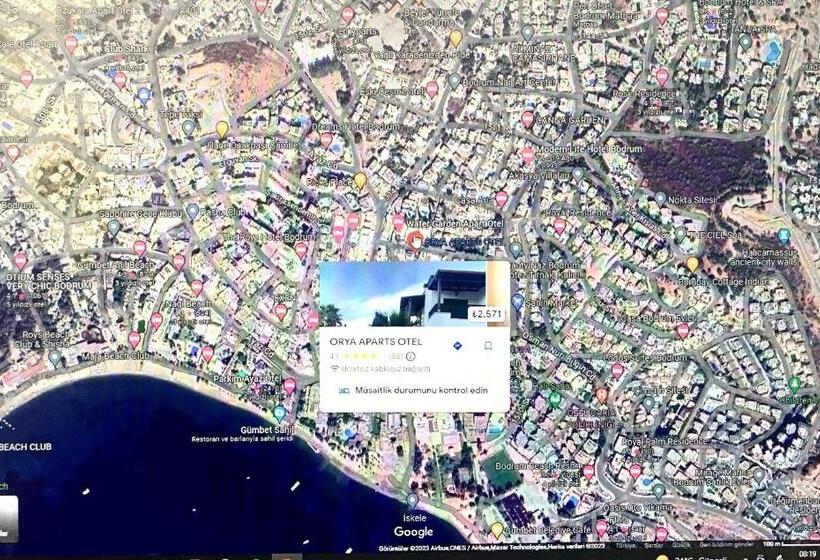This screenshot has width=820, height=560.
Task: Open the Bombay Cottage Indian restaurant pin
Action: [x=692, y=265]
